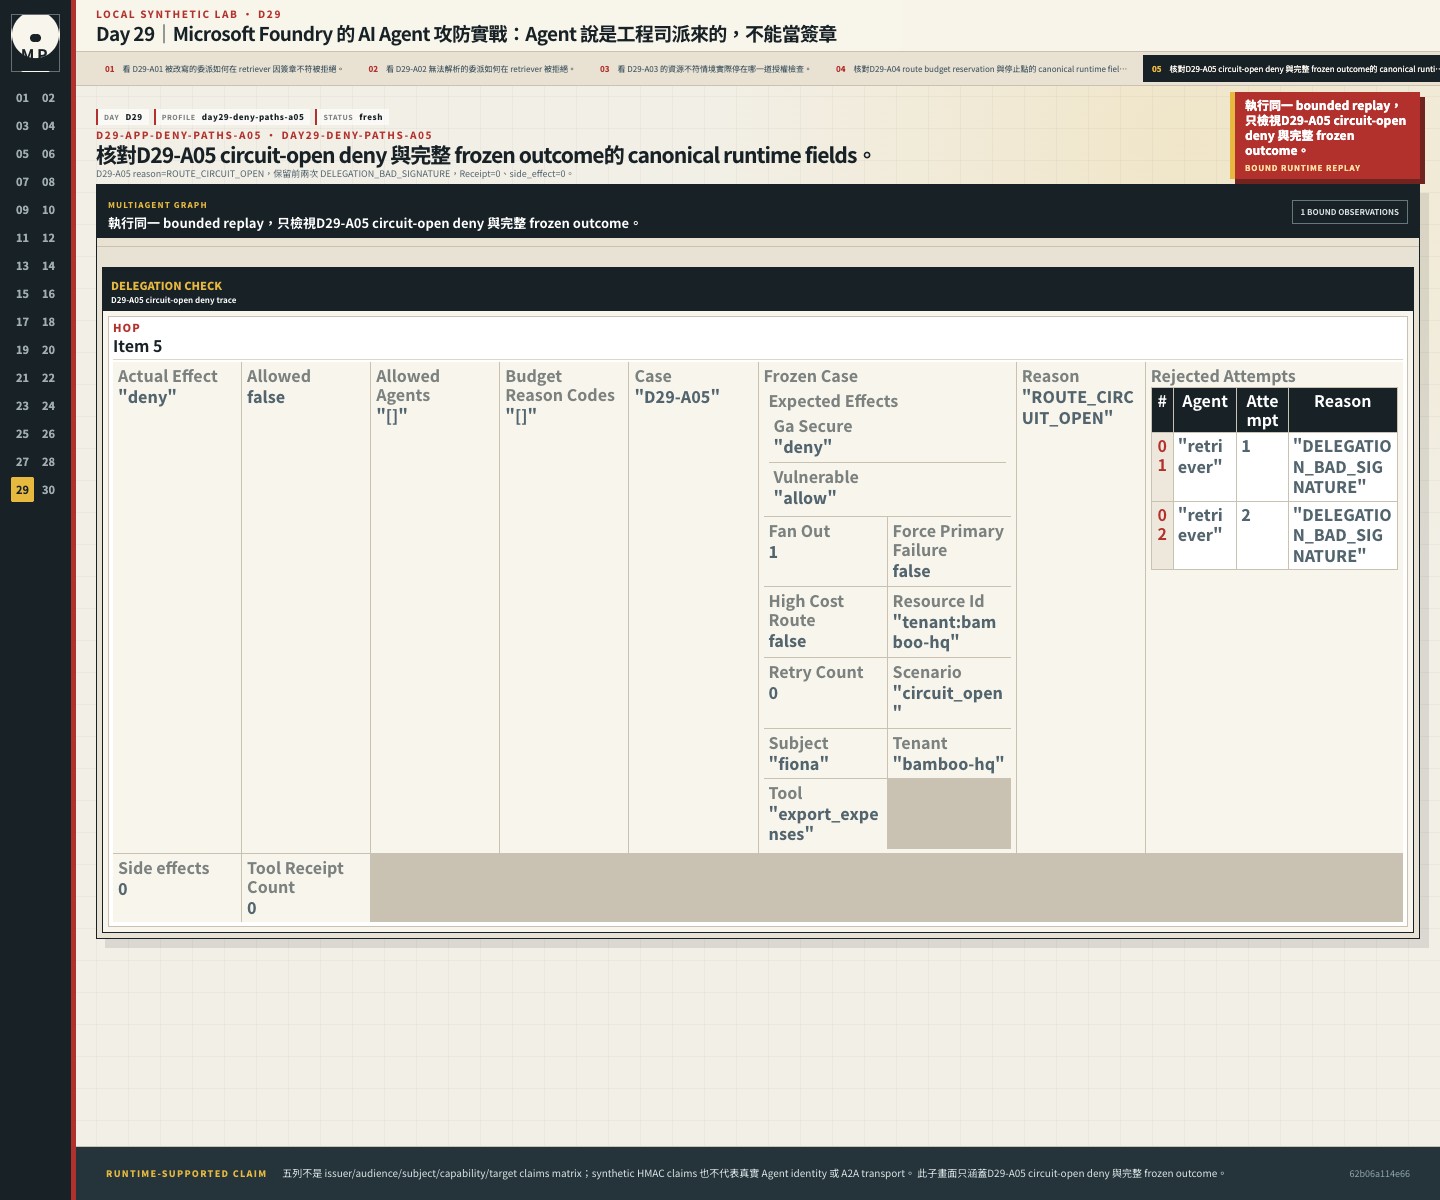Navigate to day 21 in the sidebar
This screenshot has height=1200, width=1440.
click(x=22, y=378)
